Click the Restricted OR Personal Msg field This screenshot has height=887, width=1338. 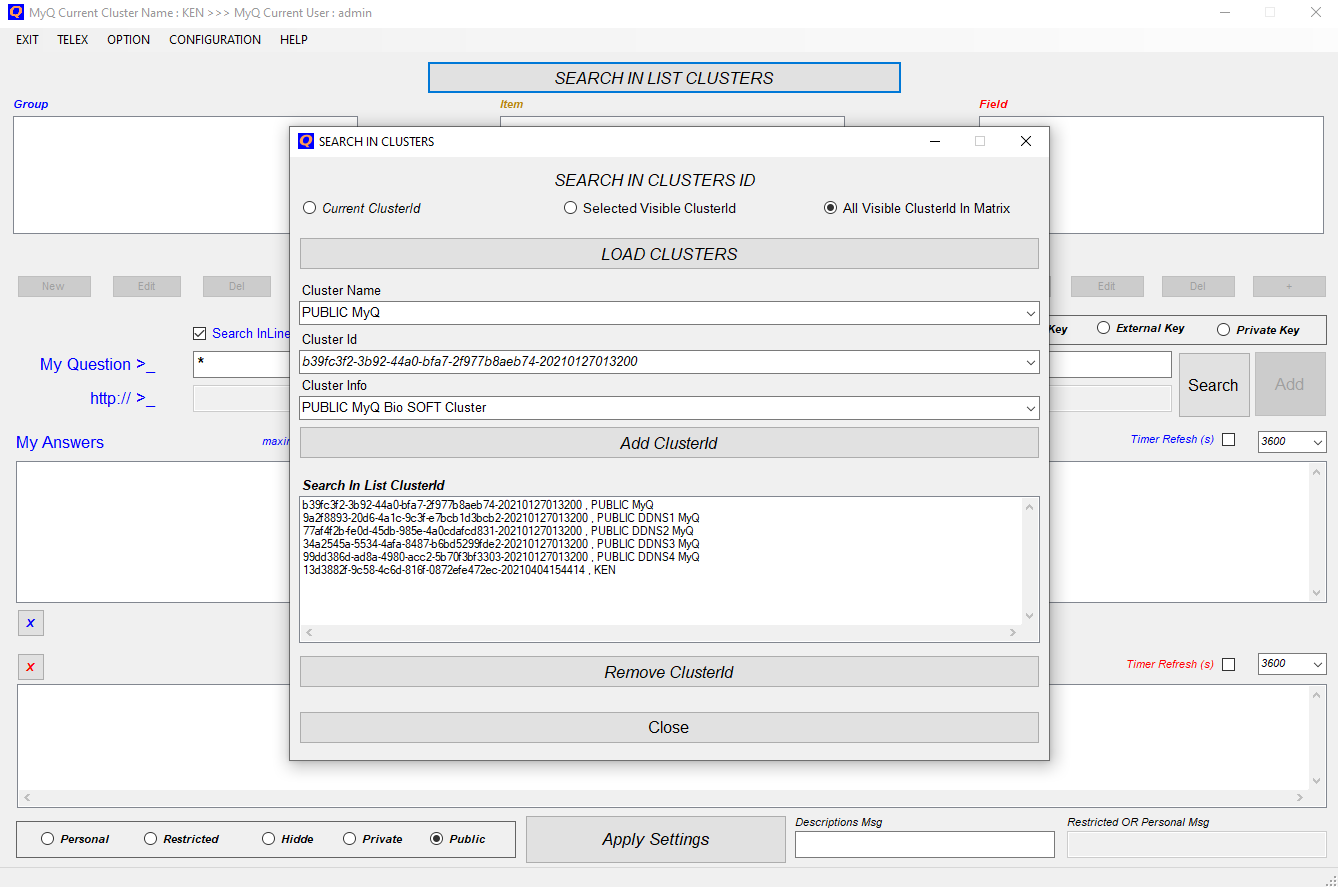click(1197, 845)
